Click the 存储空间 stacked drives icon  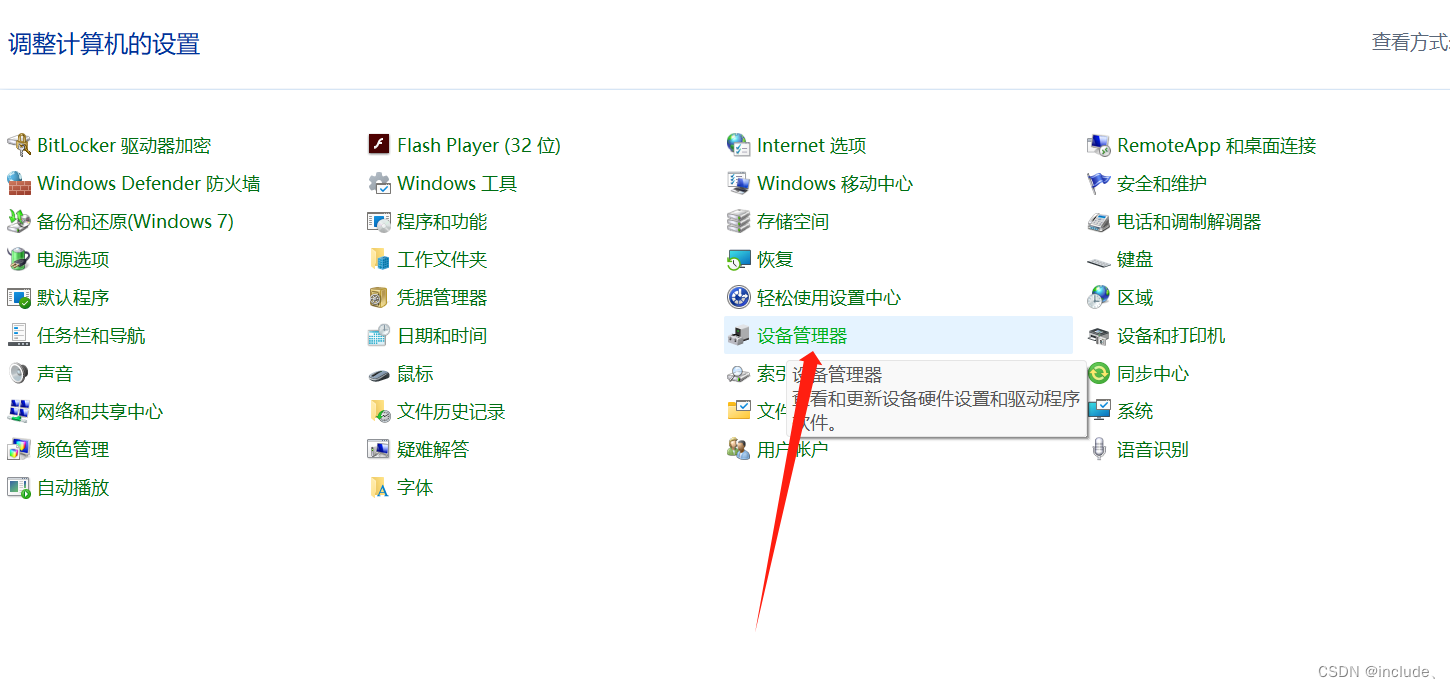click(739, 221)
